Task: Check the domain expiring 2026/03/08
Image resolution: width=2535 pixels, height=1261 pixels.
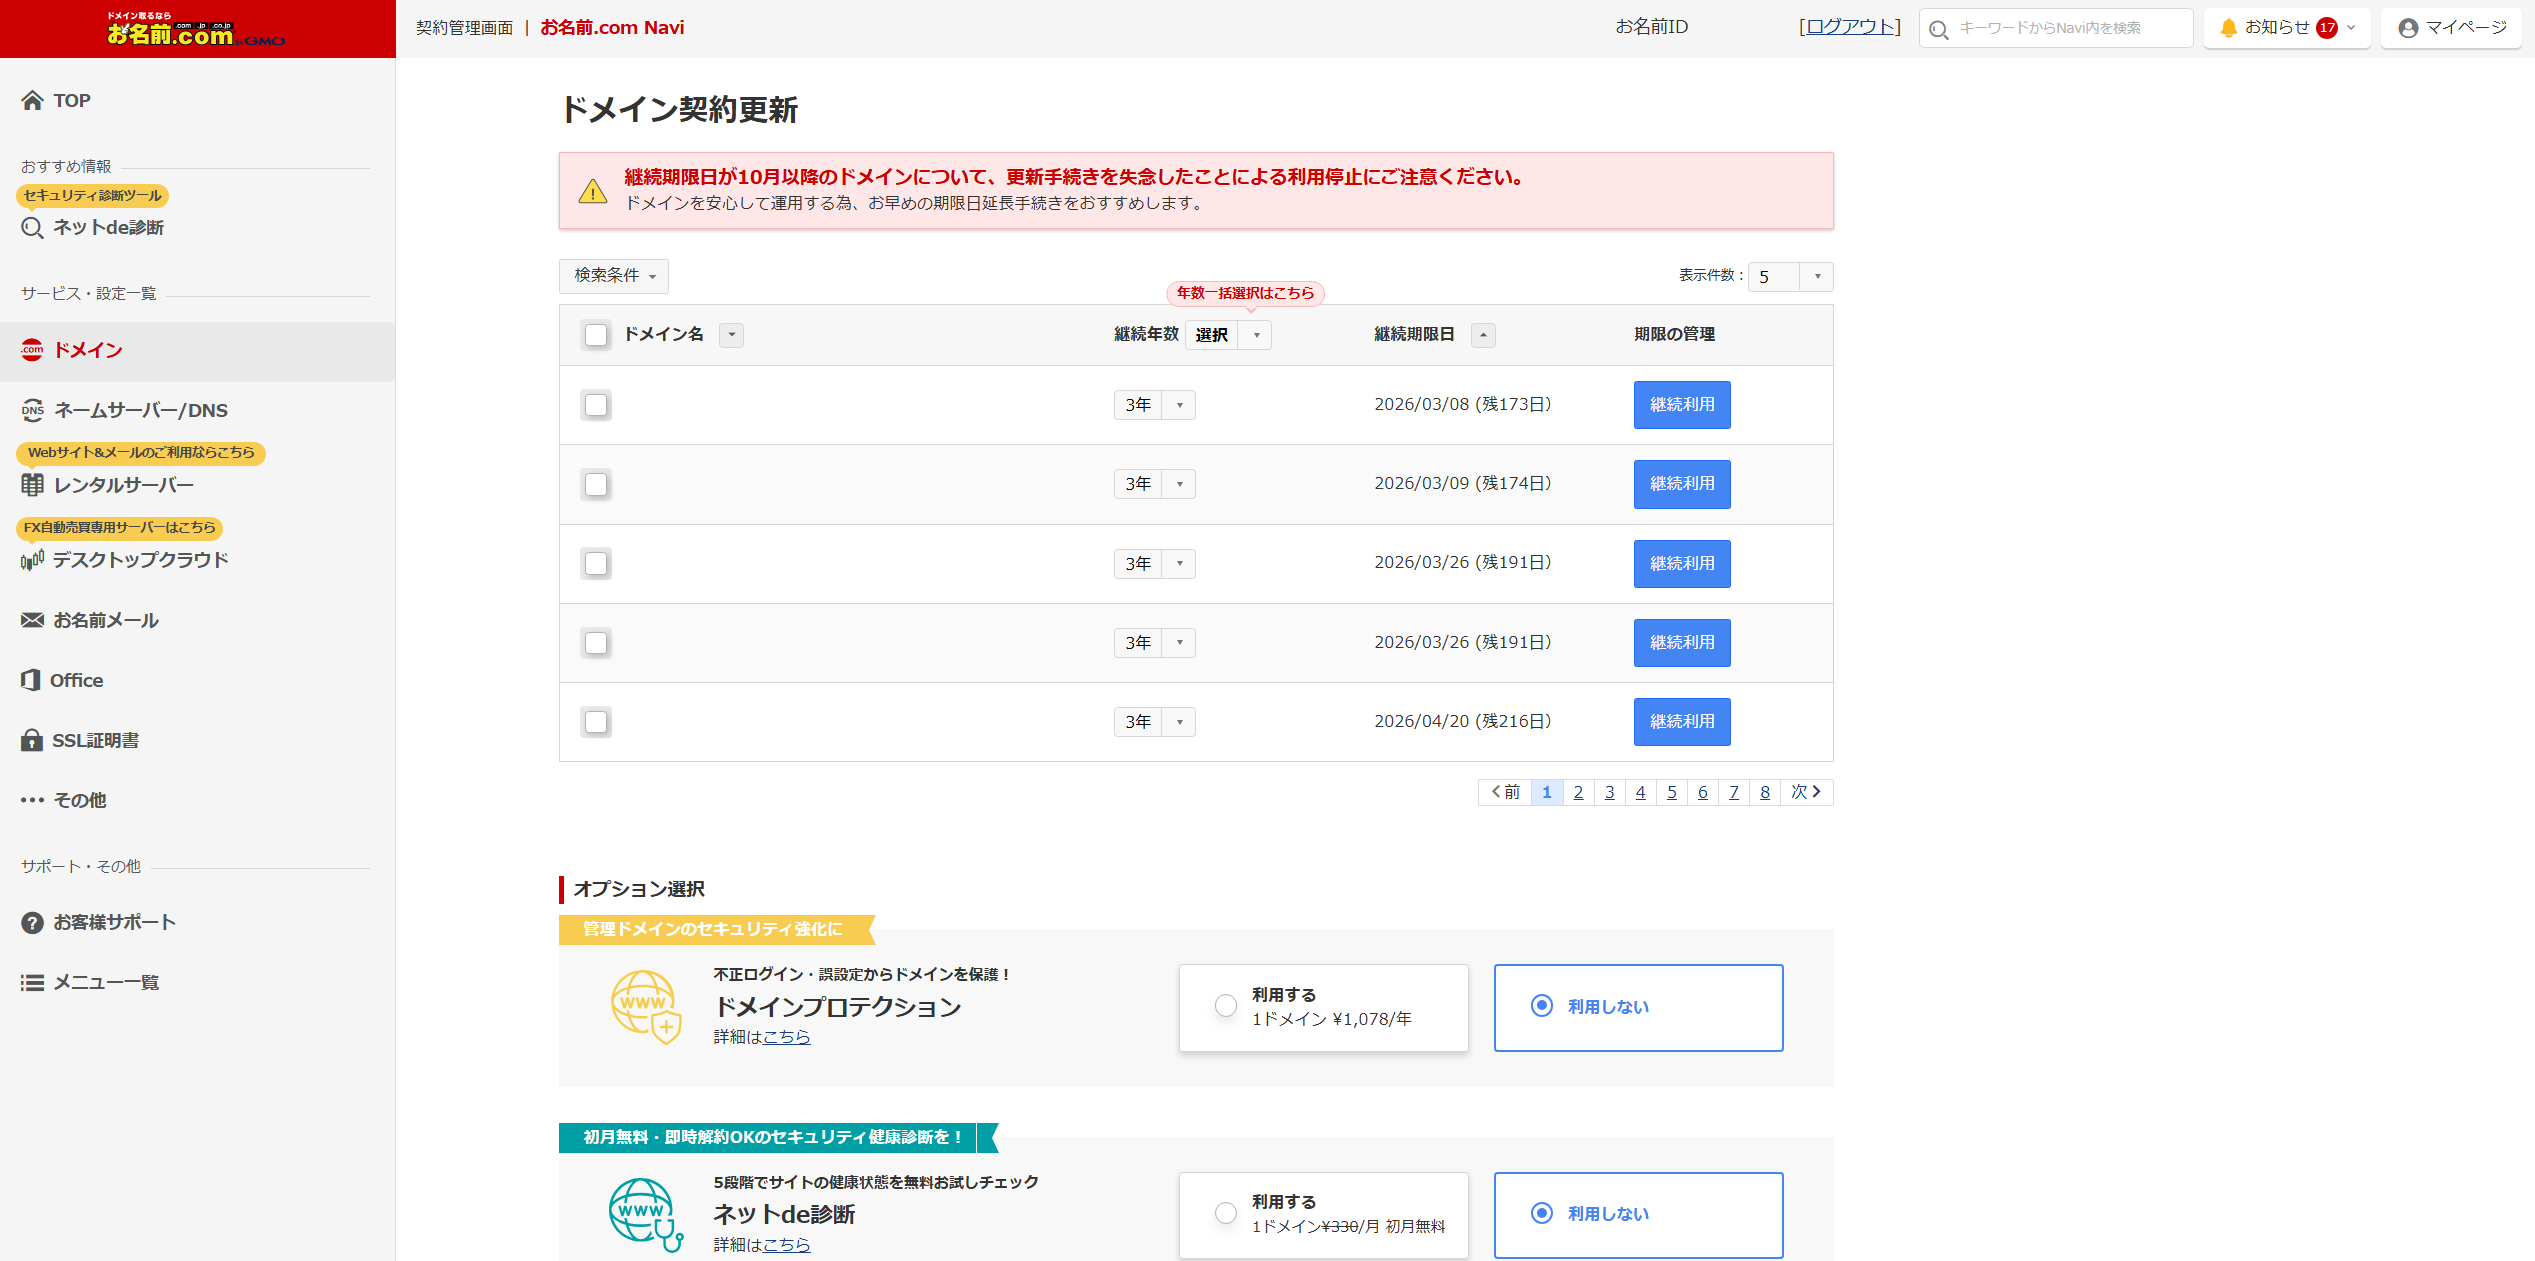Action: [596, 405]
